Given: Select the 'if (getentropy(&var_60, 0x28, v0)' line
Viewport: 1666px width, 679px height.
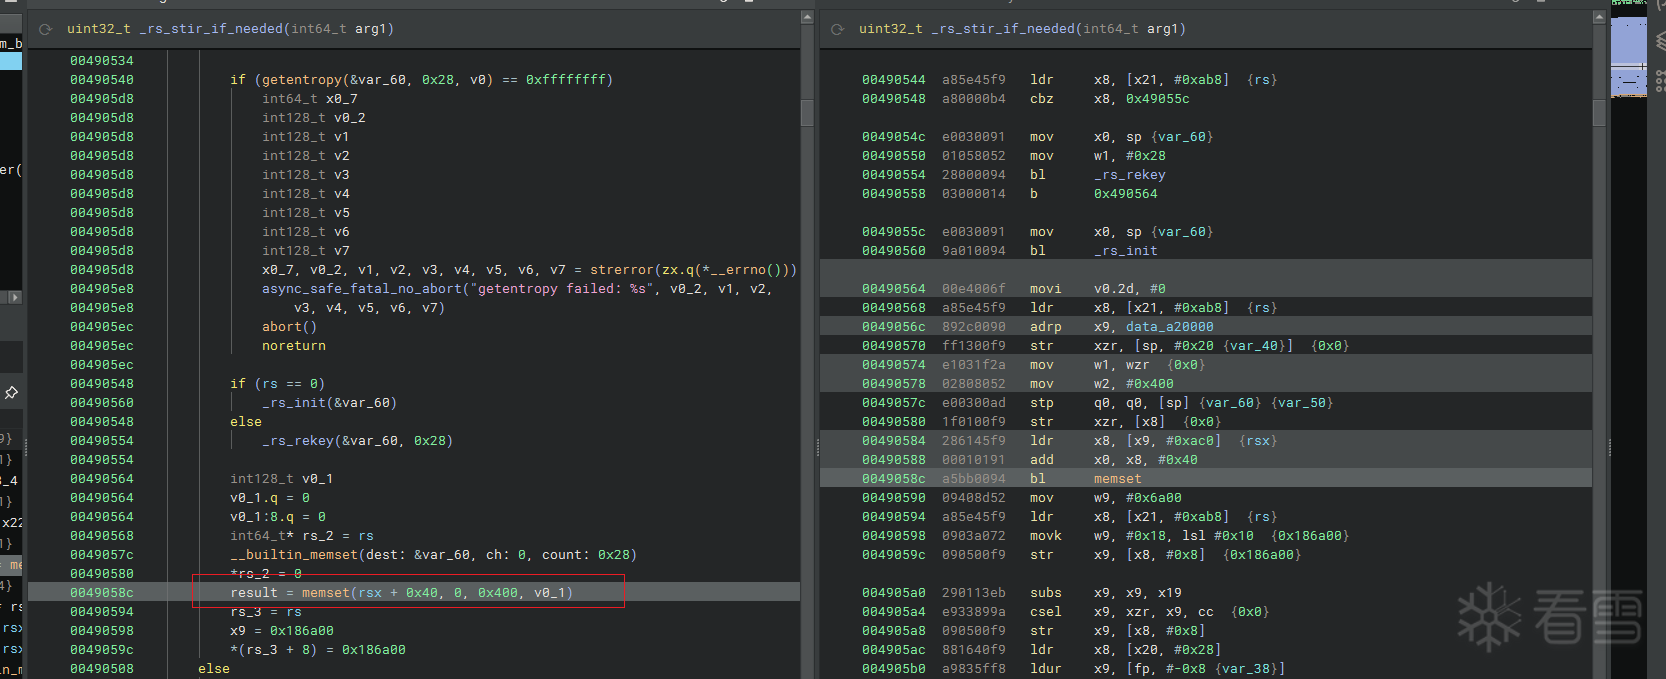Looking at the screenshot, I should [x=421, y=80].
